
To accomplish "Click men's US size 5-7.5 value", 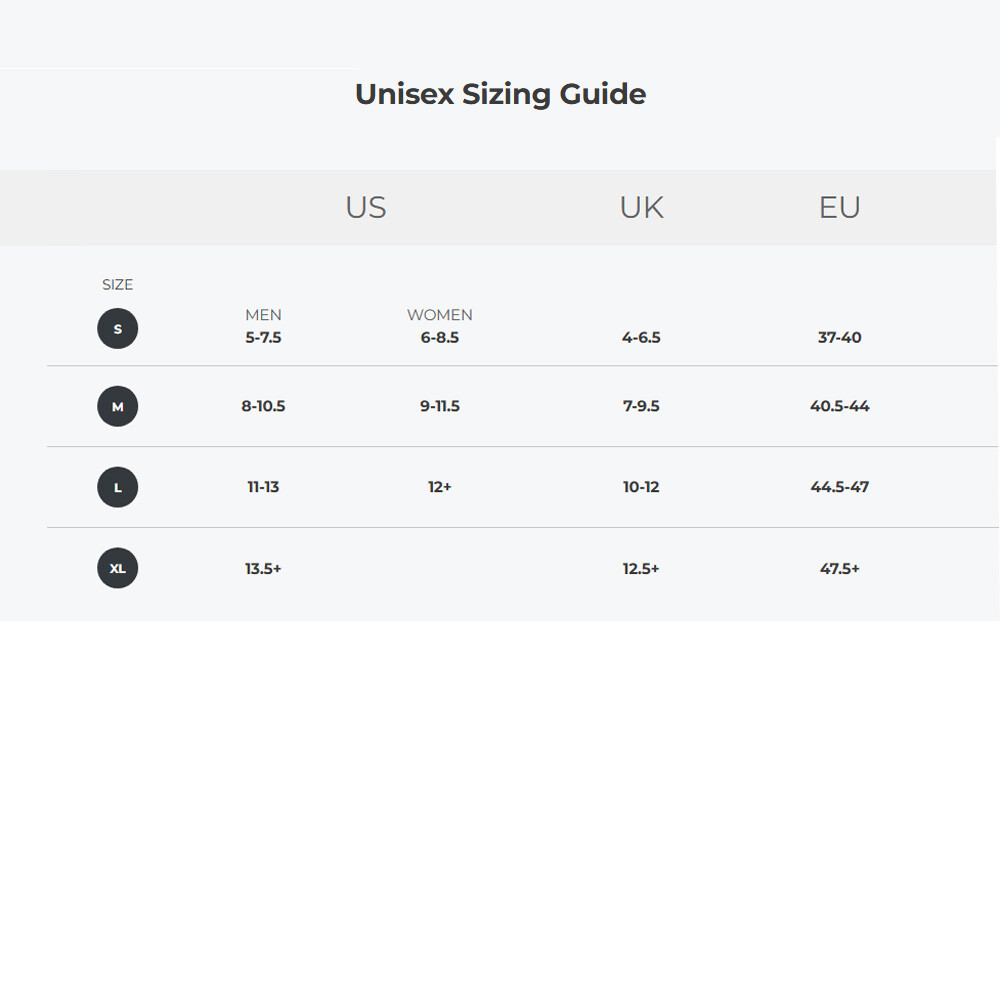I will point(263,338).
